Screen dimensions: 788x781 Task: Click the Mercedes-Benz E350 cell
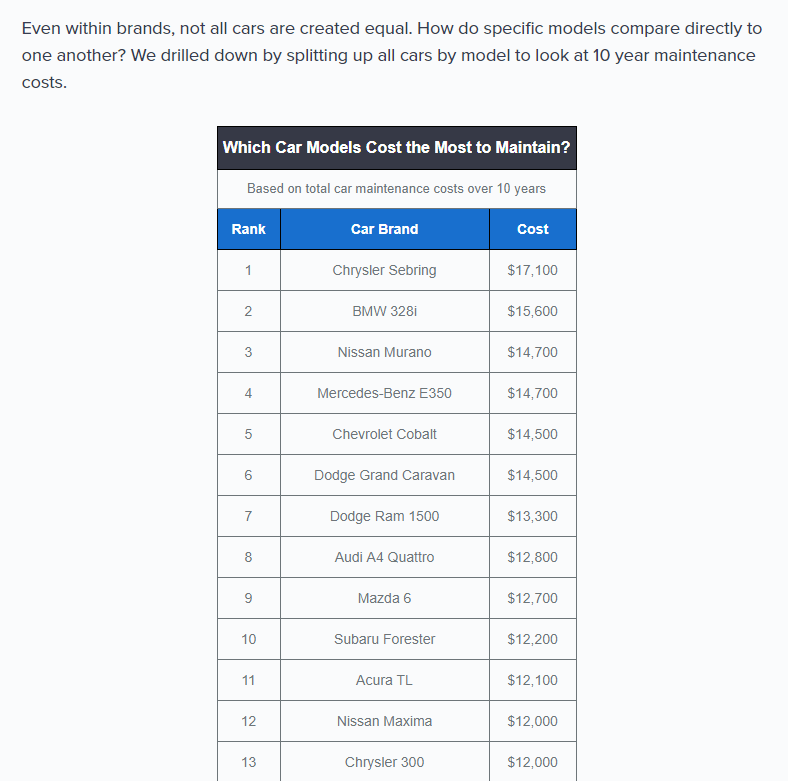pyautogui.click(x=384, y=393)
